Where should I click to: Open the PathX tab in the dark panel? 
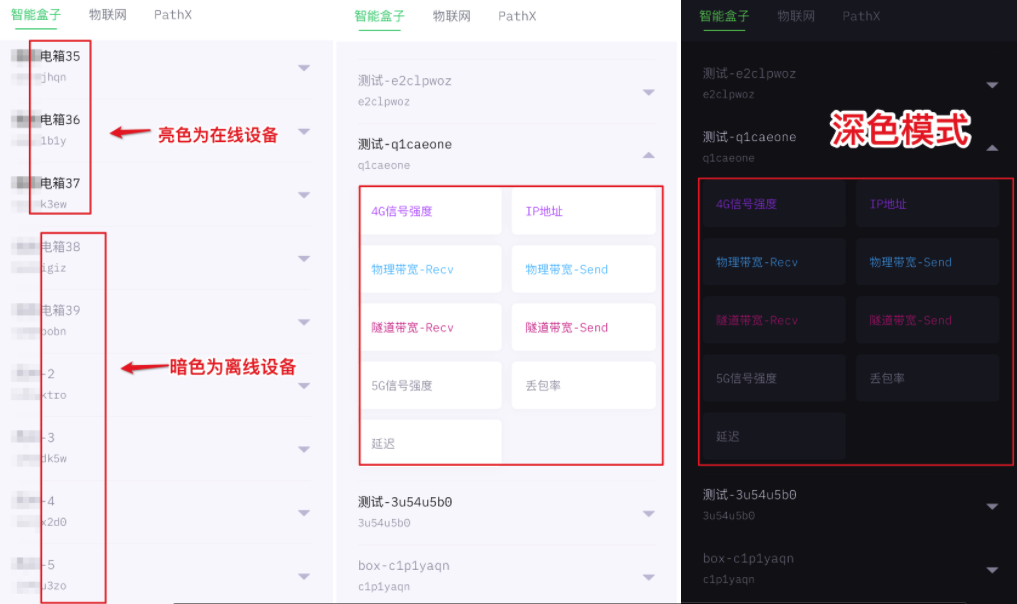(x=861, y=16)
